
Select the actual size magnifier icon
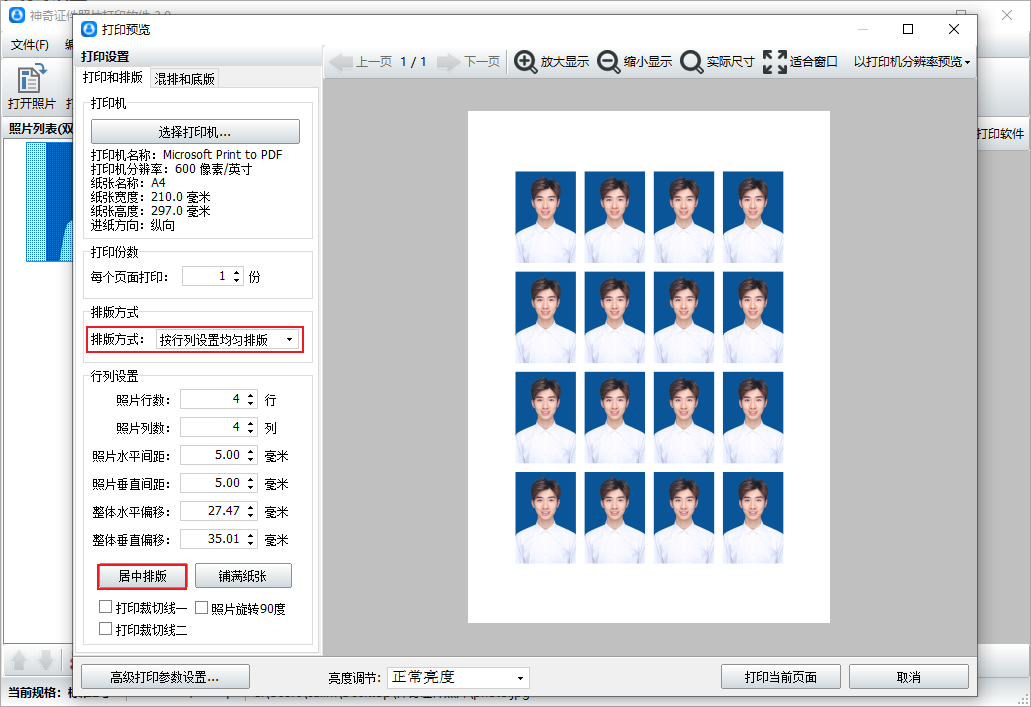[x=691, y=62]
